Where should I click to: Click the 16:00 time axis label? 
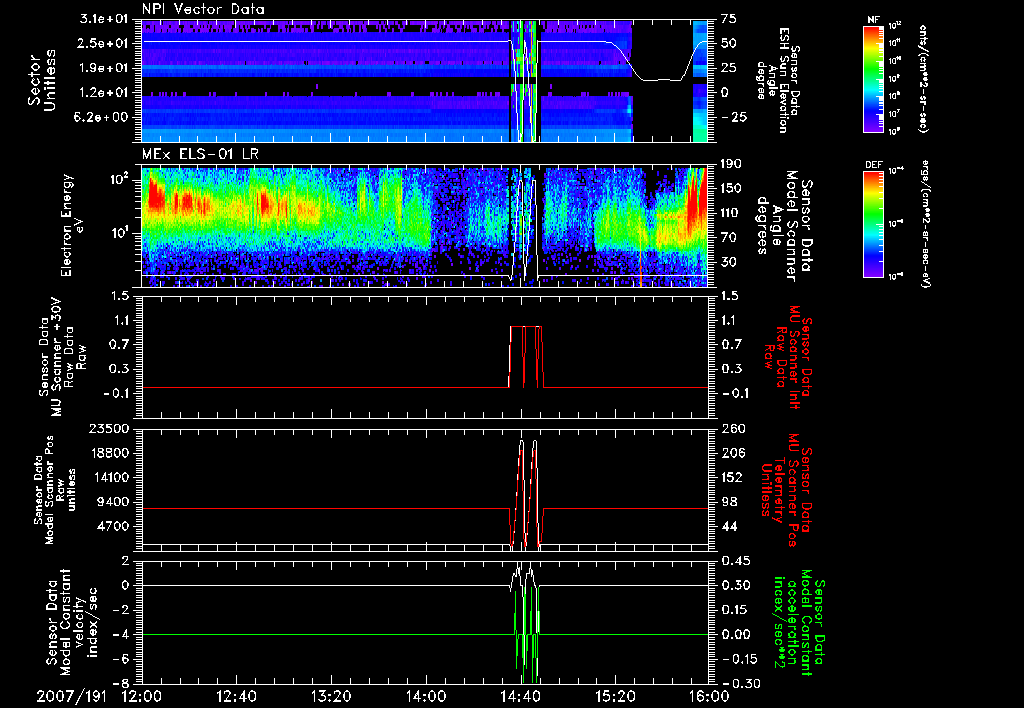[709, 696]
